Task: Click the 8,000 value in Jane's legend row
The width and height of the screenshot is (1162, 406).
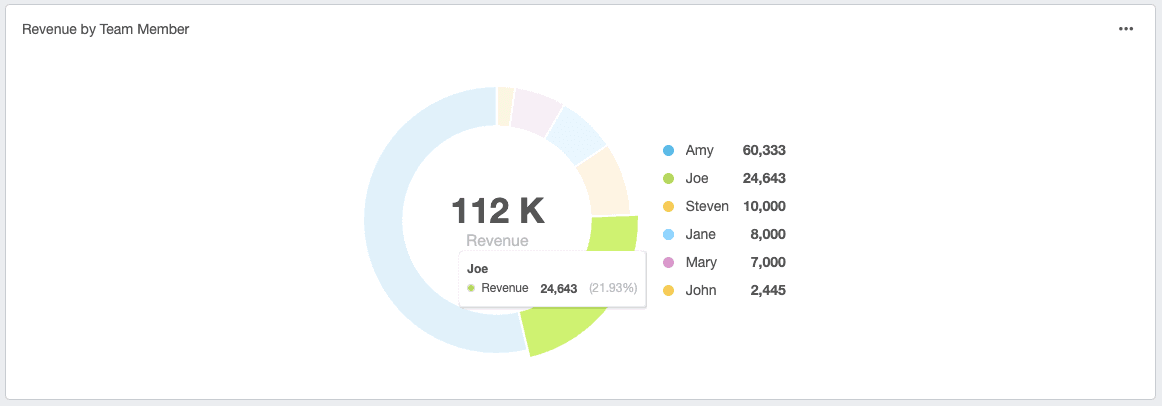Action: click(764, 235)
